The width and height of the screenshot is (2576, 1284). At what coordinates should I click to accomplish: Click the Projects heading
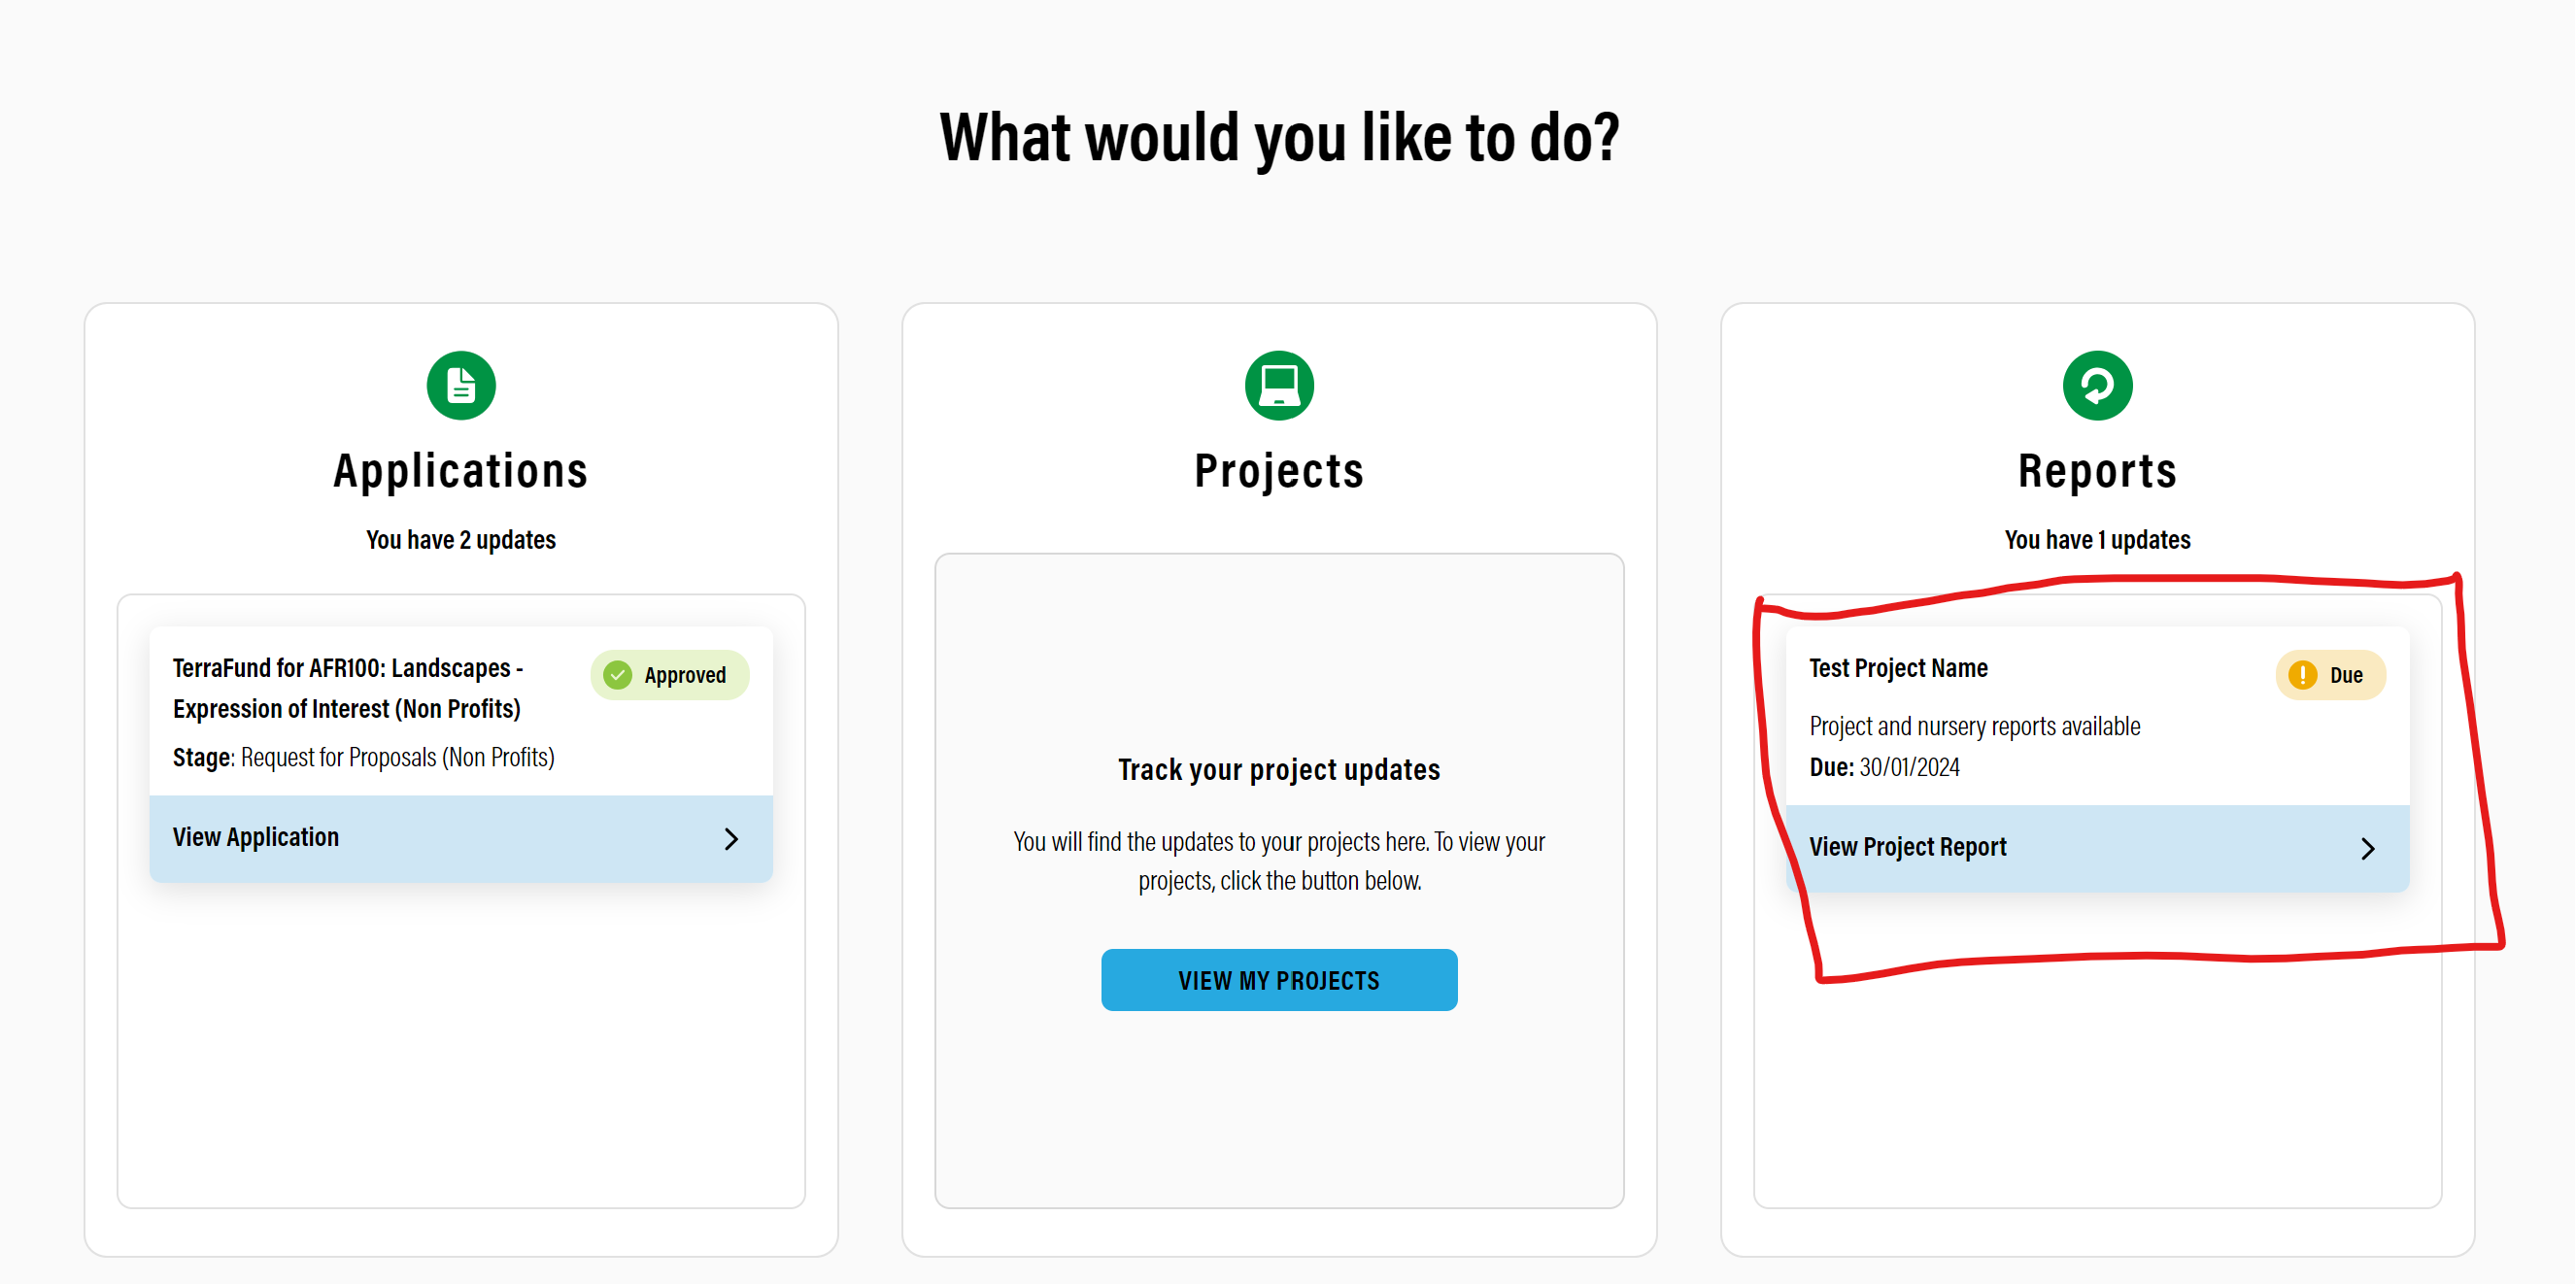pyautogui.click(x=1279, y=471)
